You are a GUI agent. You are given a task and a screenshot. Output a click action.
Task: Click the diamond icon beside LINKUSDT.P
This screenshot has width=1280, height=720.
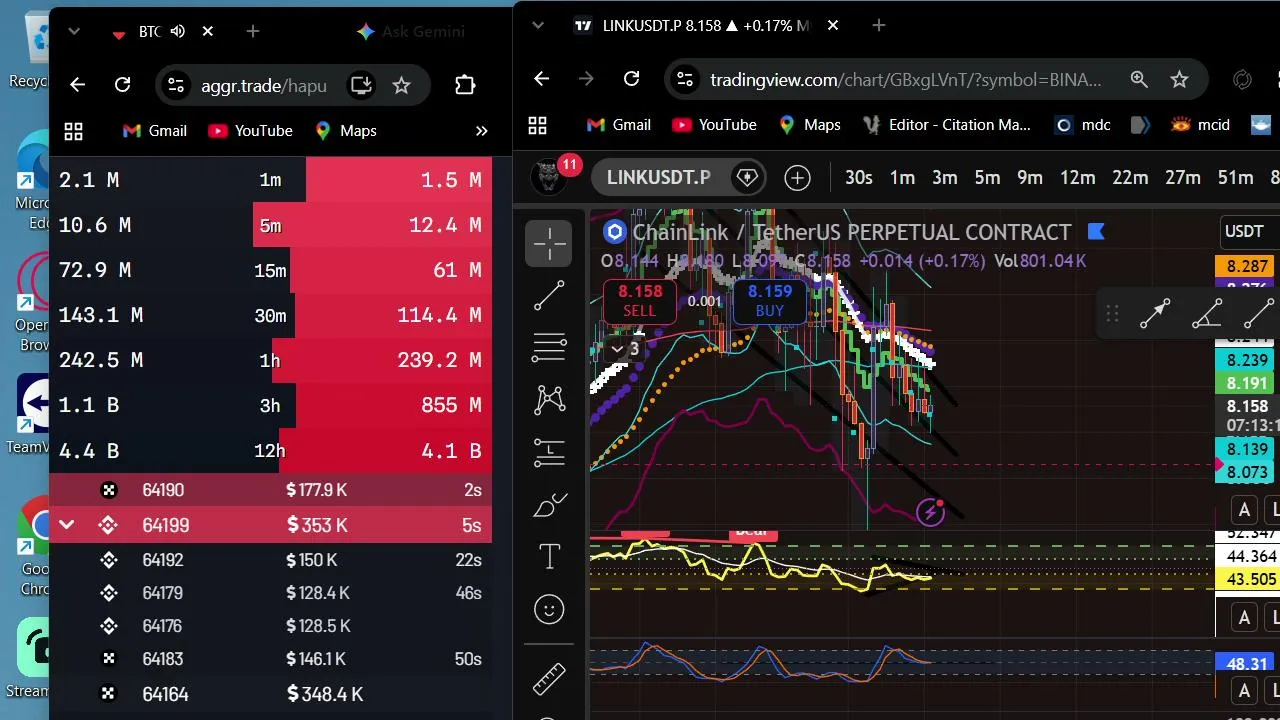[x=747, y=178]
